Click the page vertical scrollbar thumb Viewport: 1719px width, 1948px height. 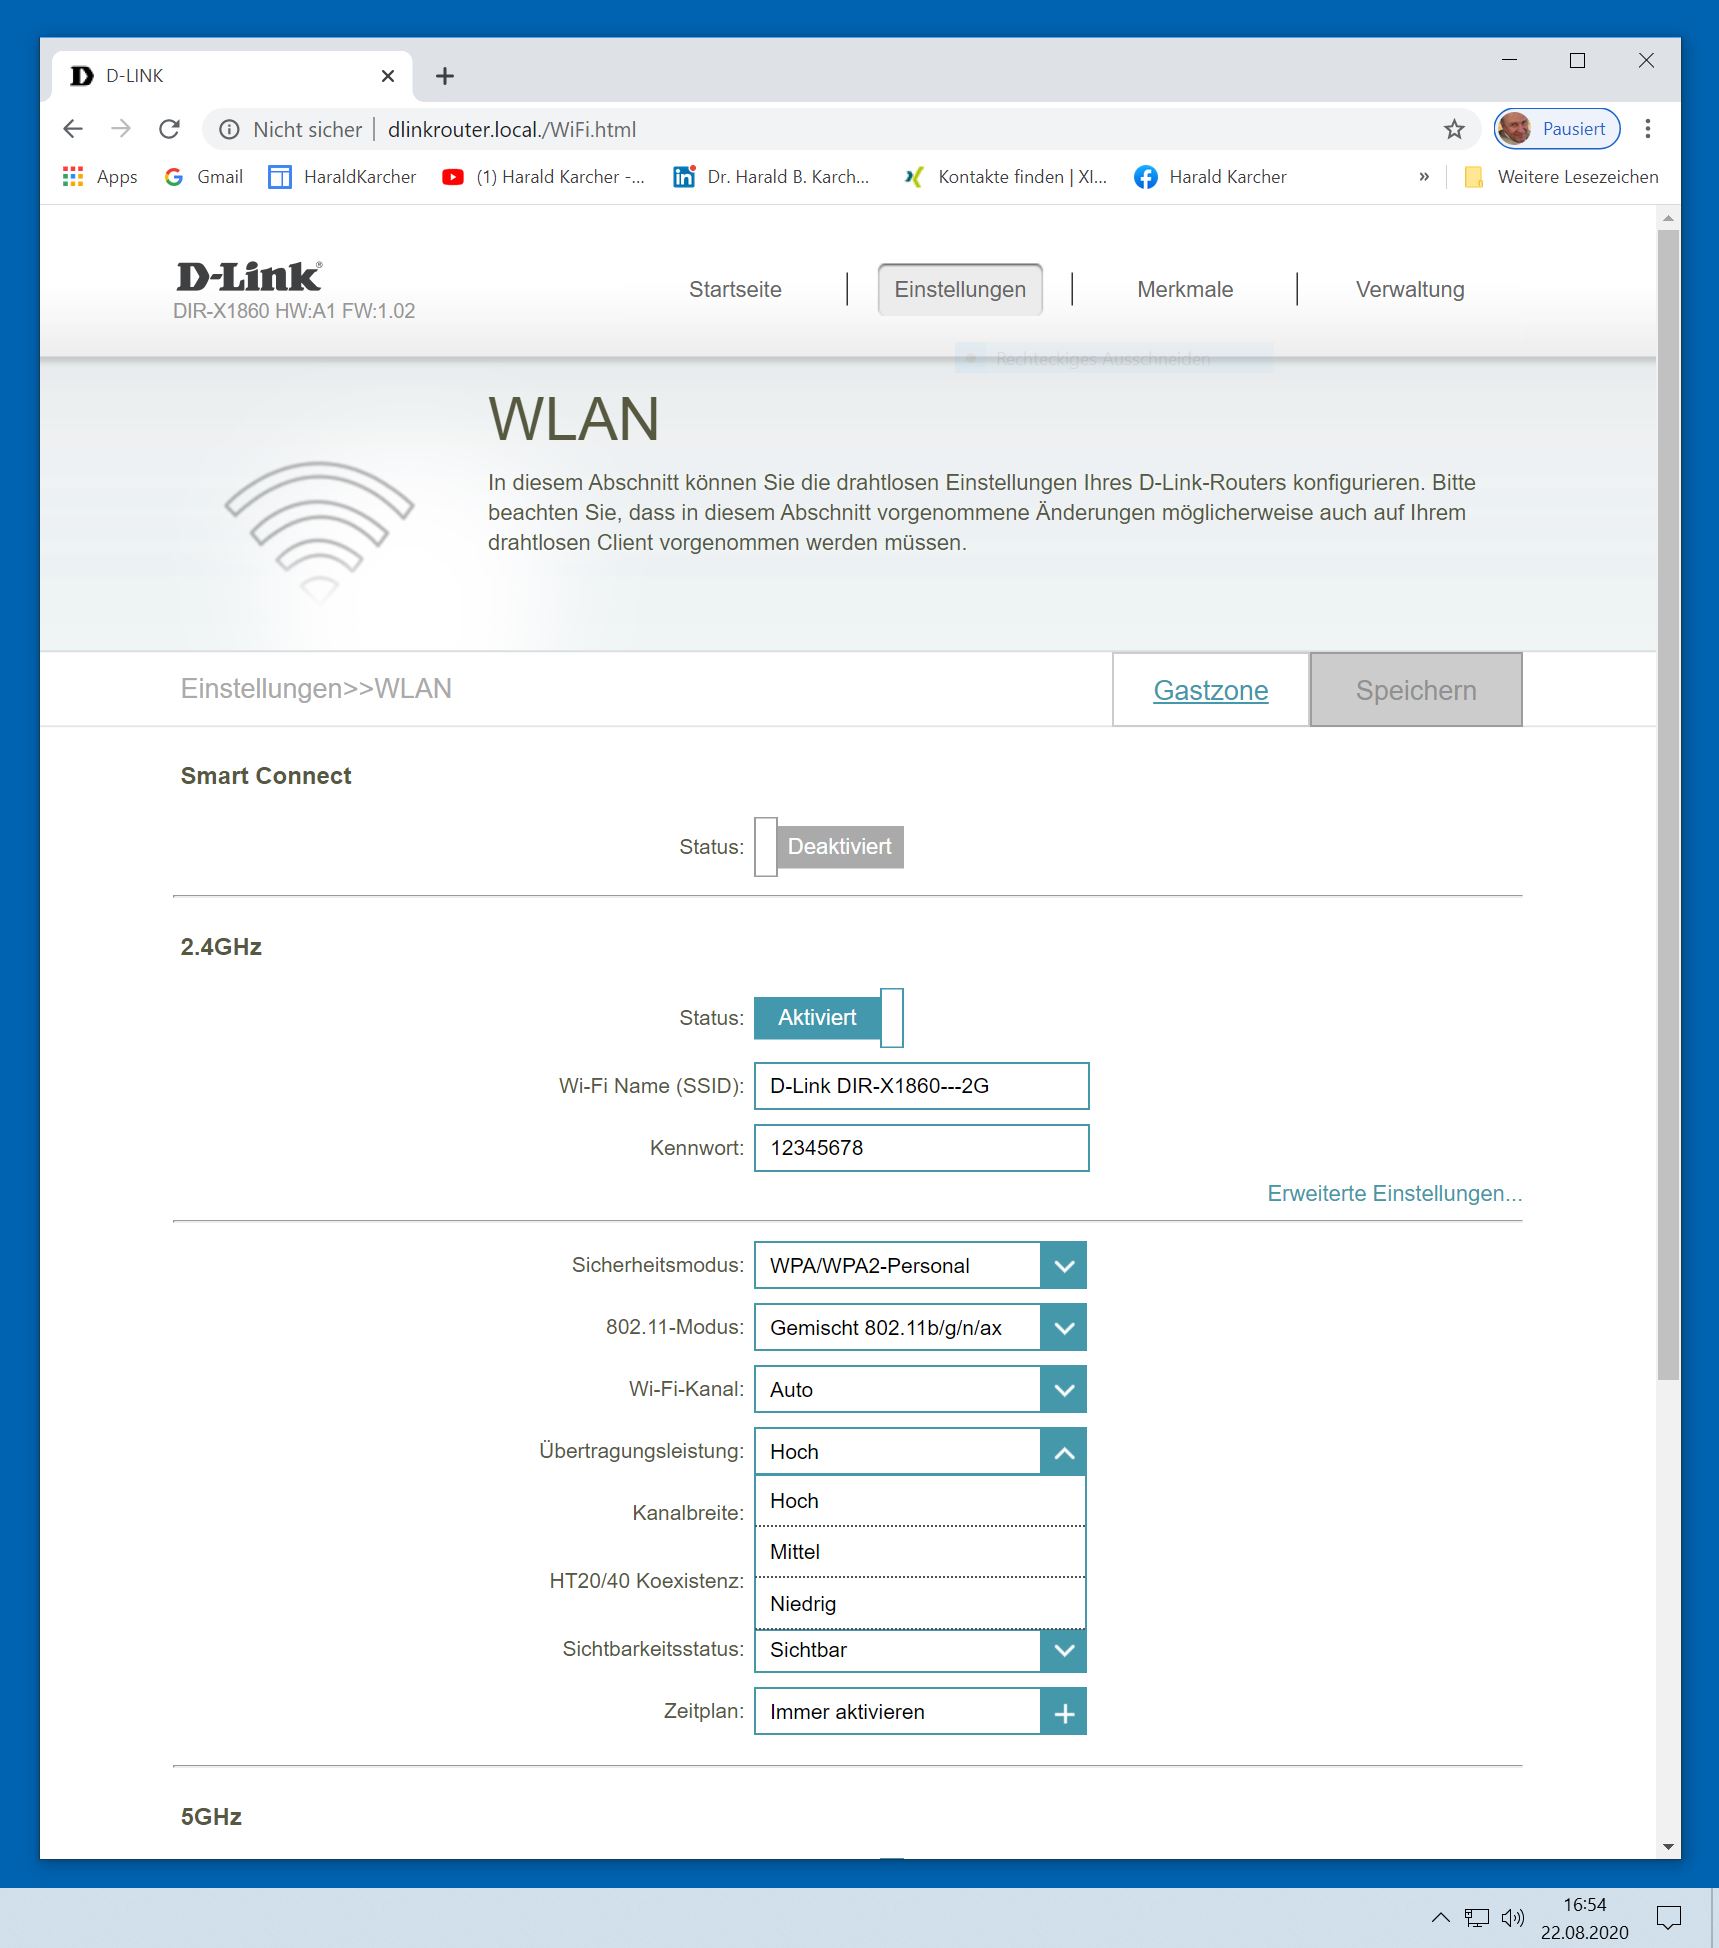[1668, 805]
